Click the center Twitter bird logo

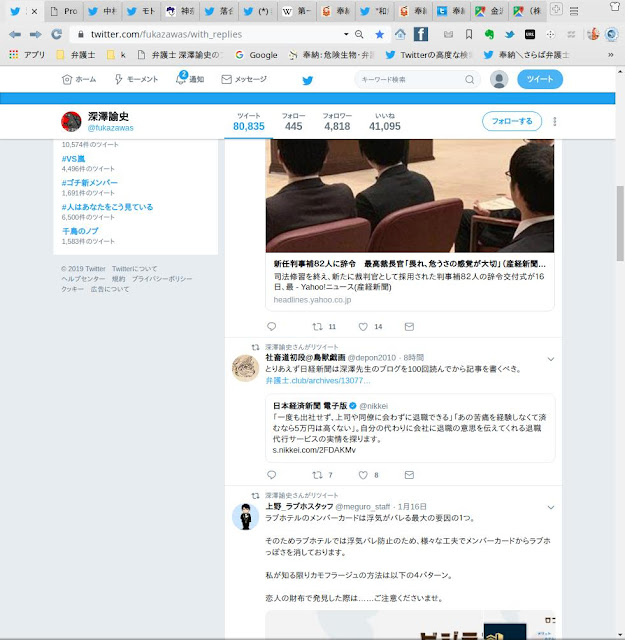307,80
